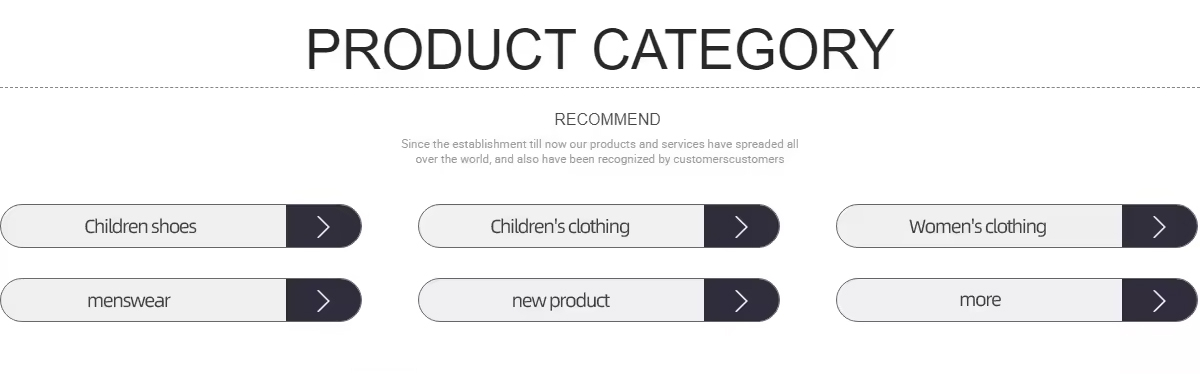
Task: Click the arrow icon beside new product
Action: 741,300
